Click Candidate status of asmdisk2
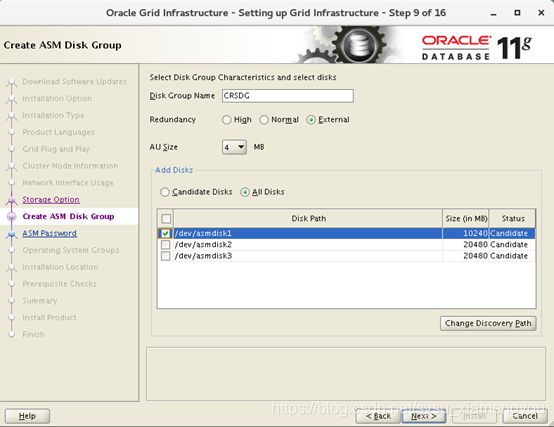Image resolution: width=554 pixels, height=427 pixels. 509,245
